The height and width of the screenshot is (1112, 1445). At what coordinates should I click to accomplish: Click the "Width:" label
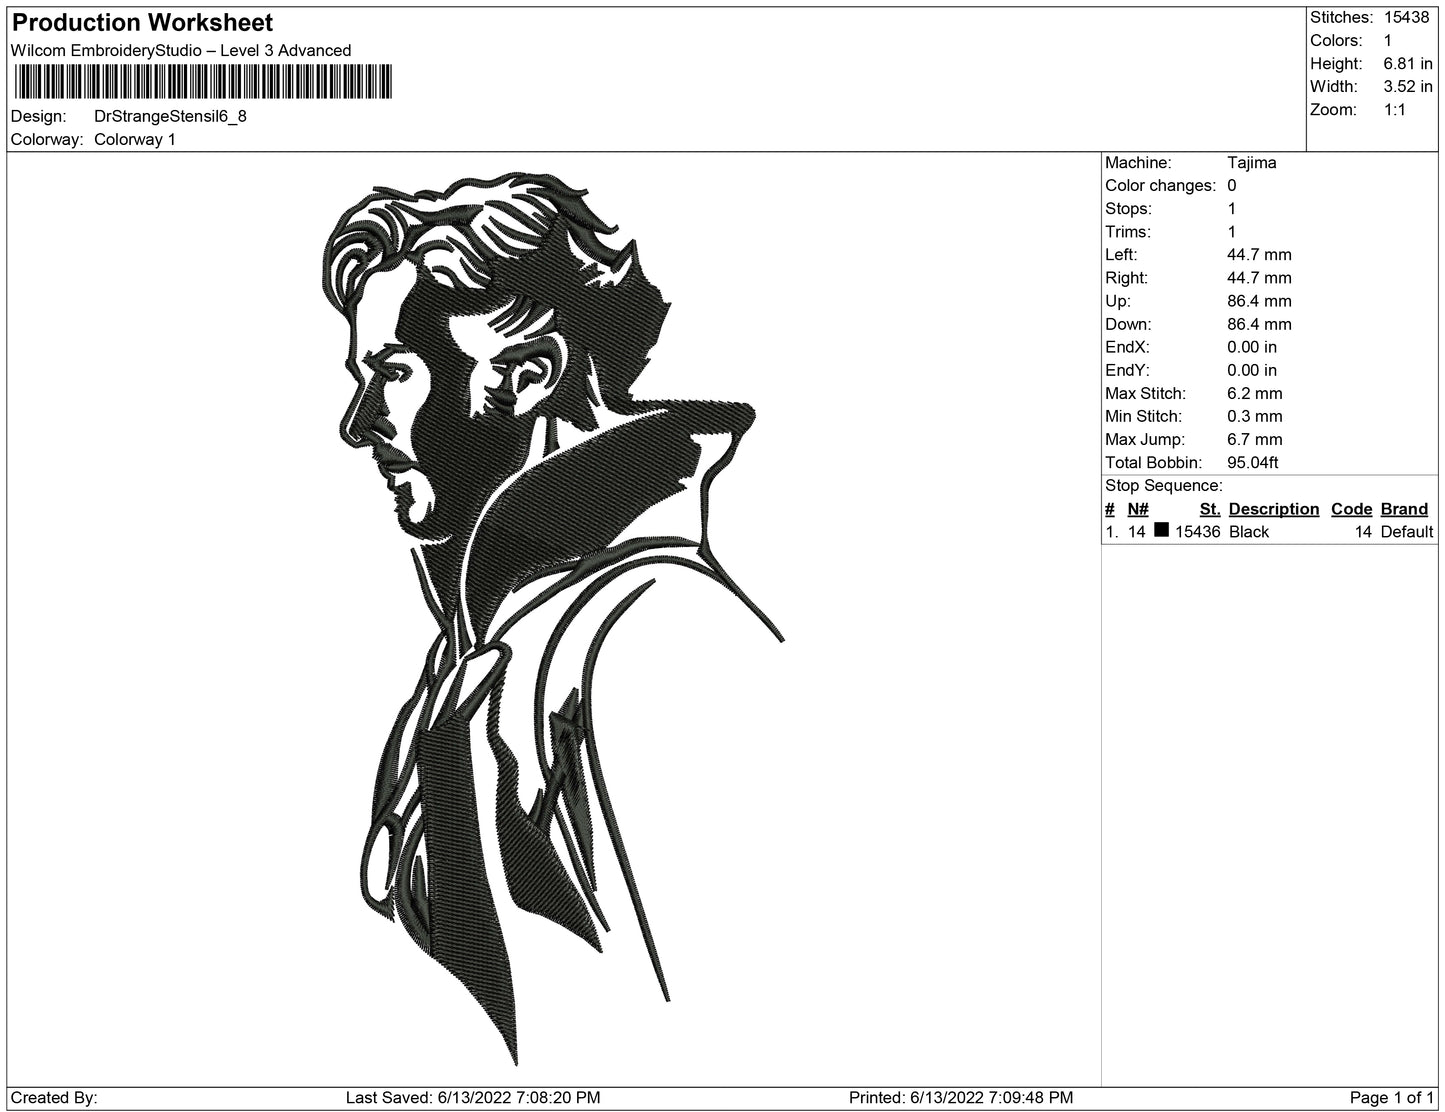[x=1334, y=87]
